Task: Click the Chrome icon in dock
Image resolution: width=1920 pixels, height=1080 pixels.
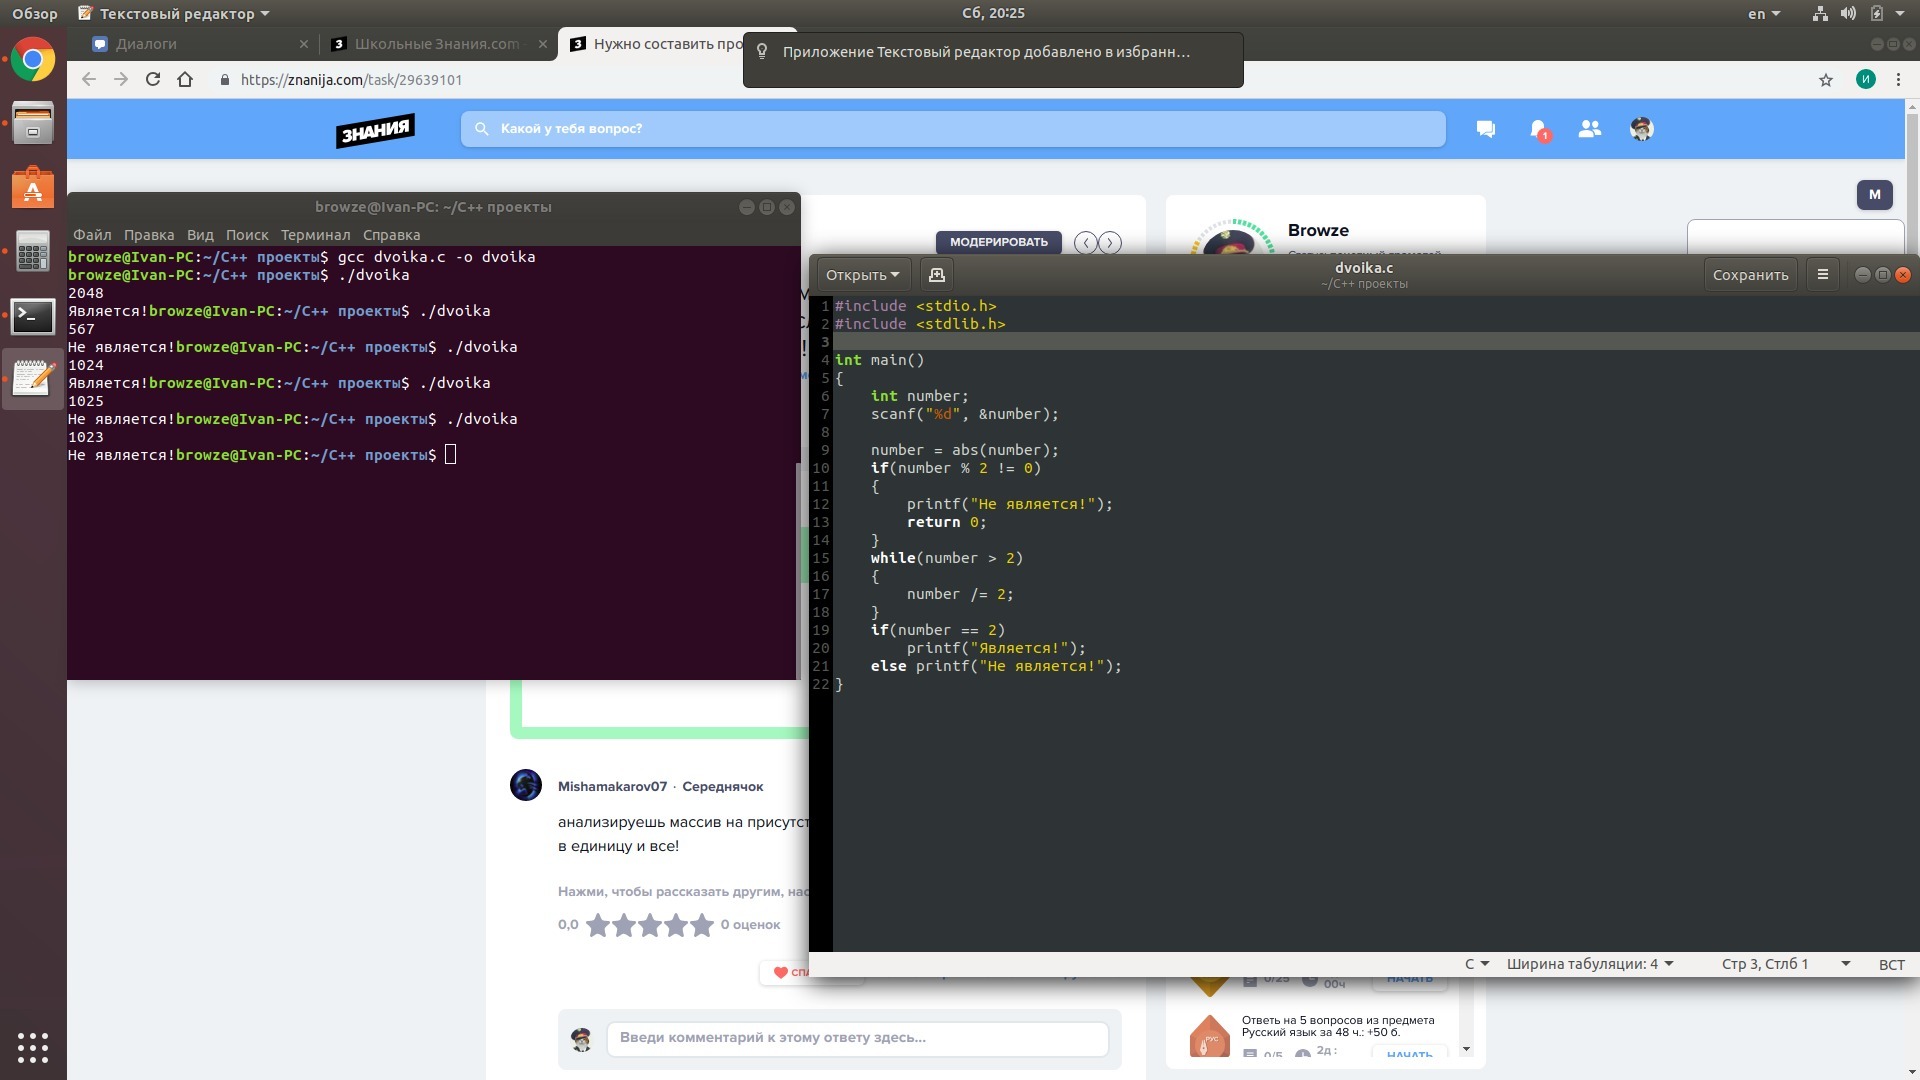Action: tap(33, 60)
